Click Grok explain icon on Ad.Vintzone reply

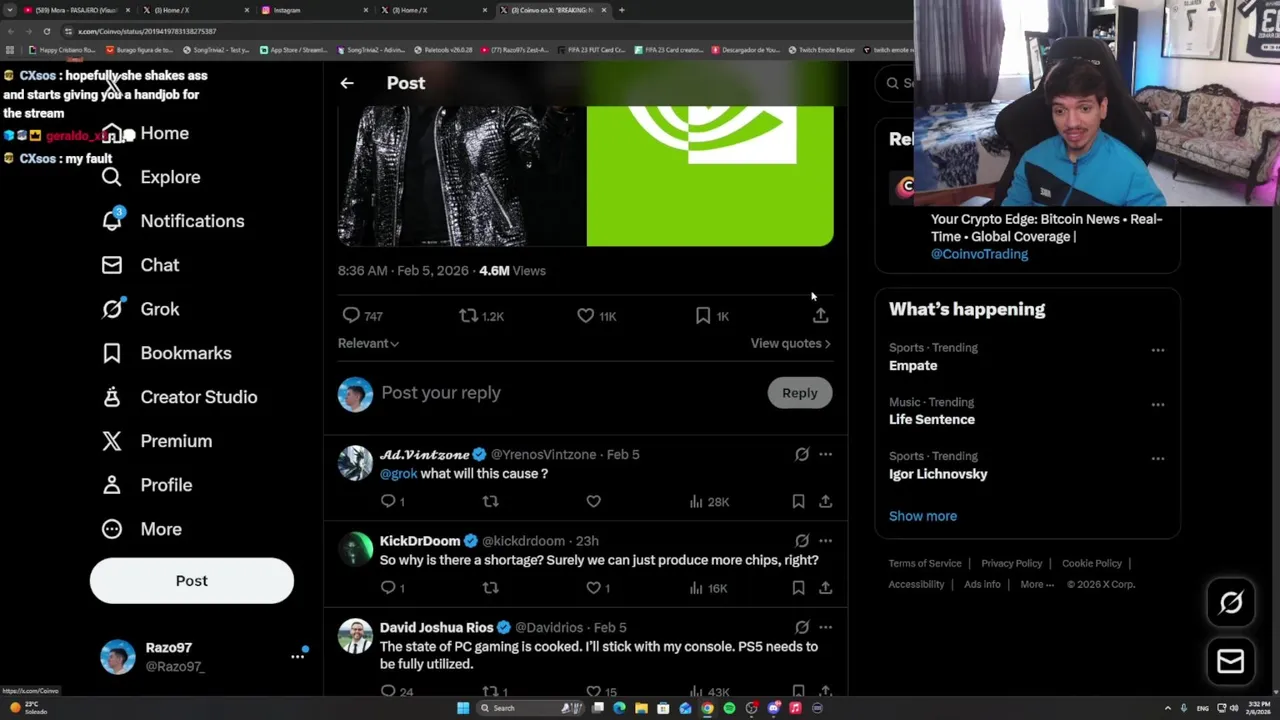point(802,454)
